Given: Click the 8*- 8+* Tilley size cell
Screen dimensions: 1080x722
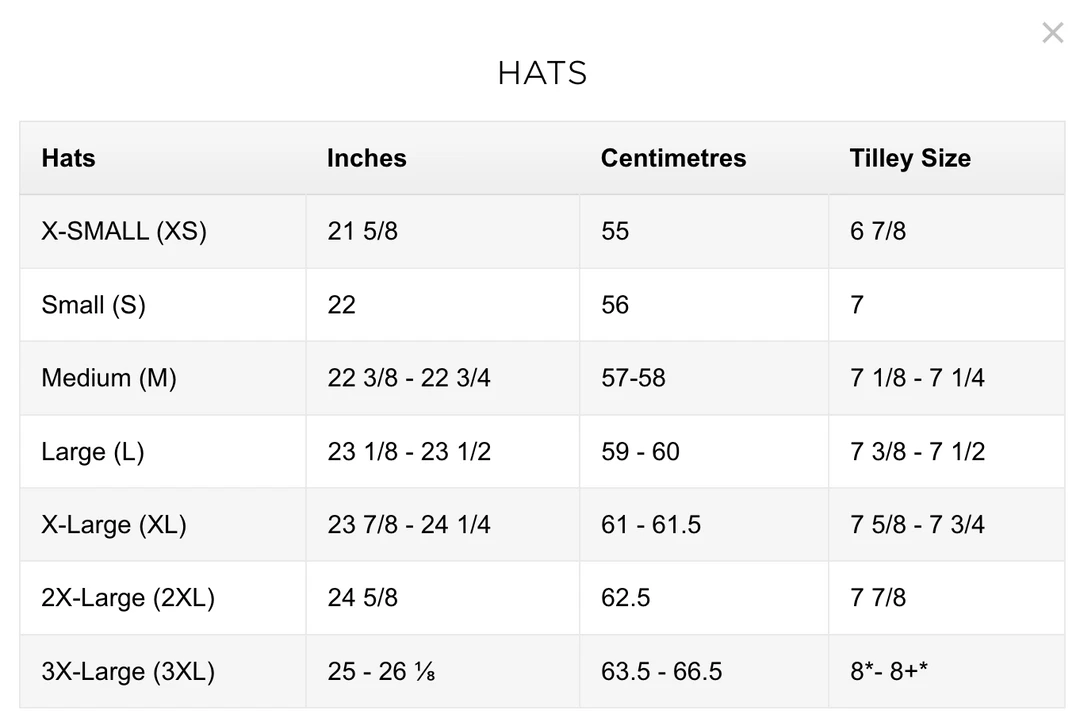Looking at the screenshot, I should click(x=889, y=671).
